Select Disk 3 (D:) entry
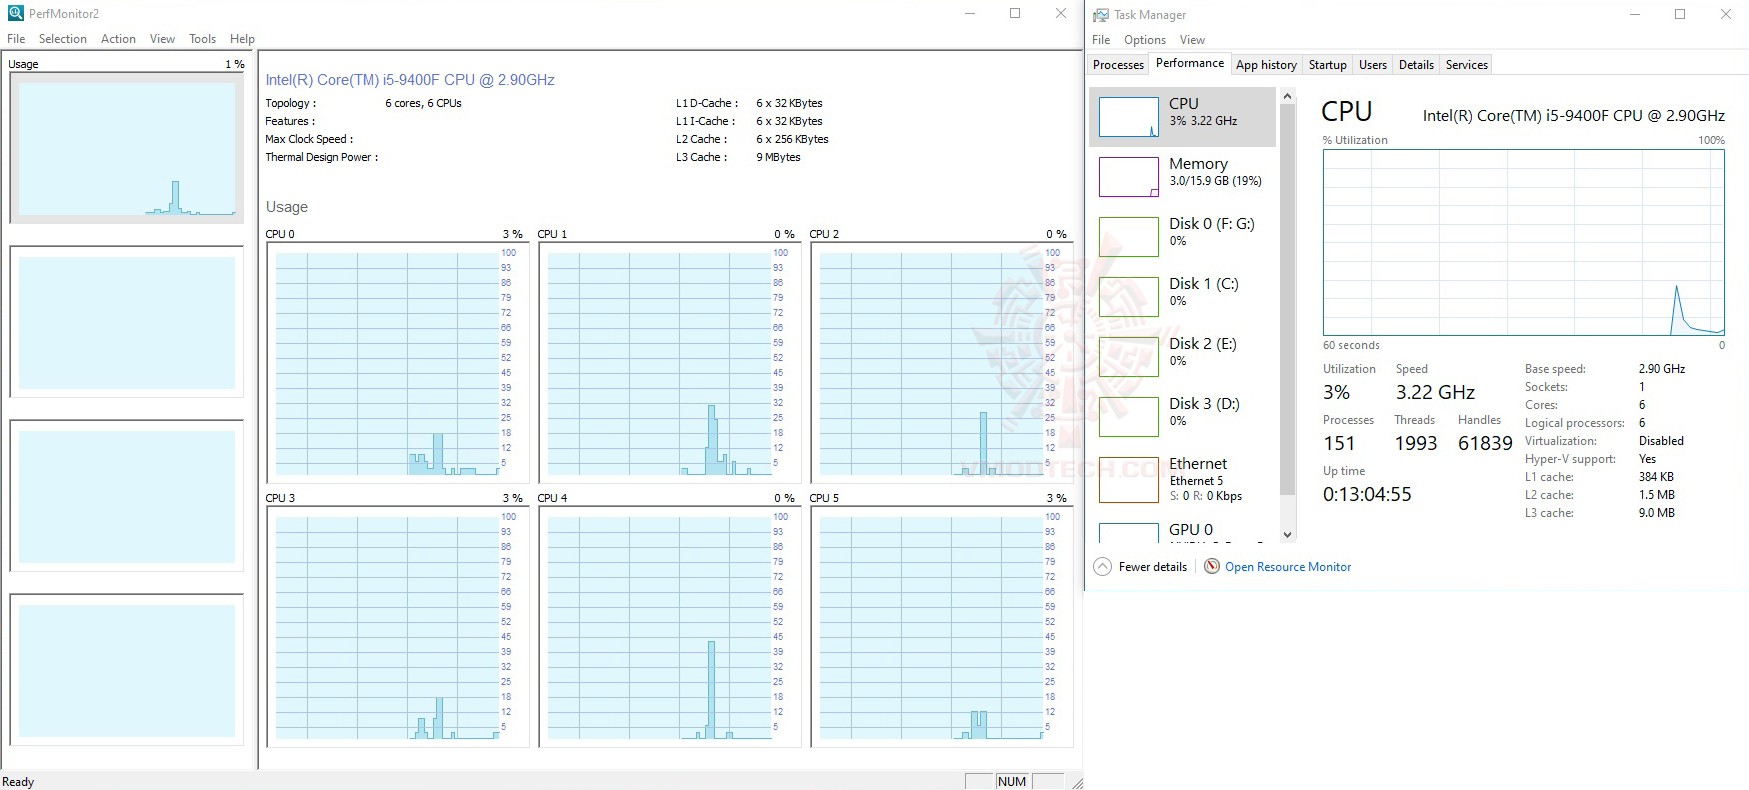 [x=1182, y=417]
